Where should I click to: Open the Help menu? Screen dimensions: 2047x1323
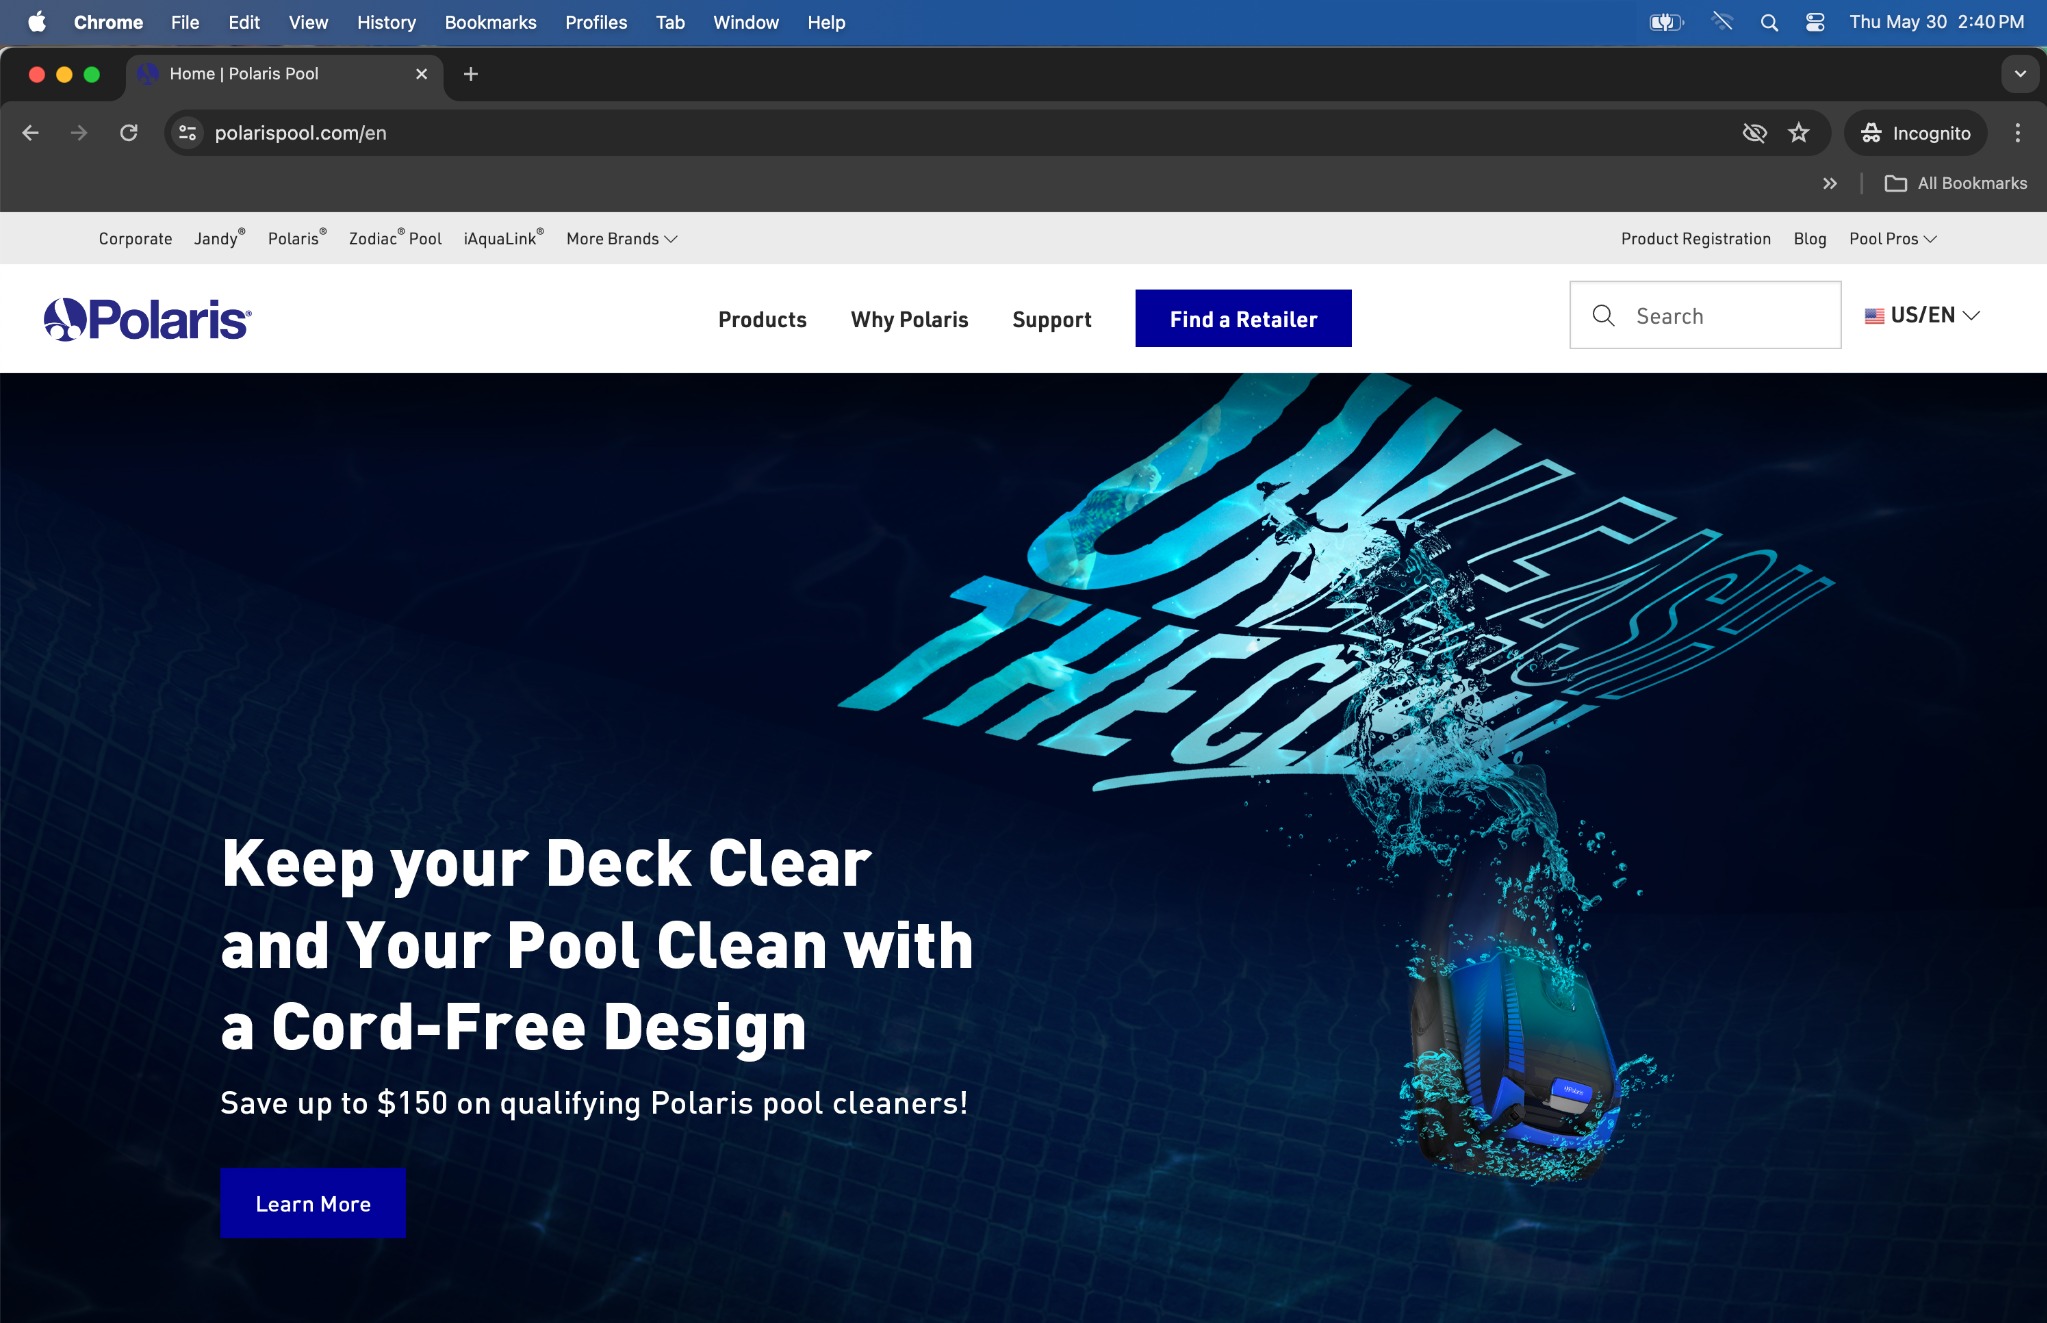826,22
